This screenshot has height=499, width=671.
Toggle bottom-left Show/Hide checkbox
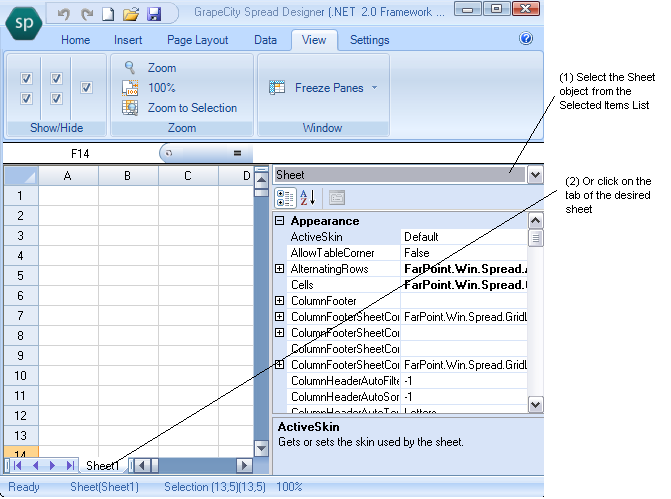tap(26, 98)
